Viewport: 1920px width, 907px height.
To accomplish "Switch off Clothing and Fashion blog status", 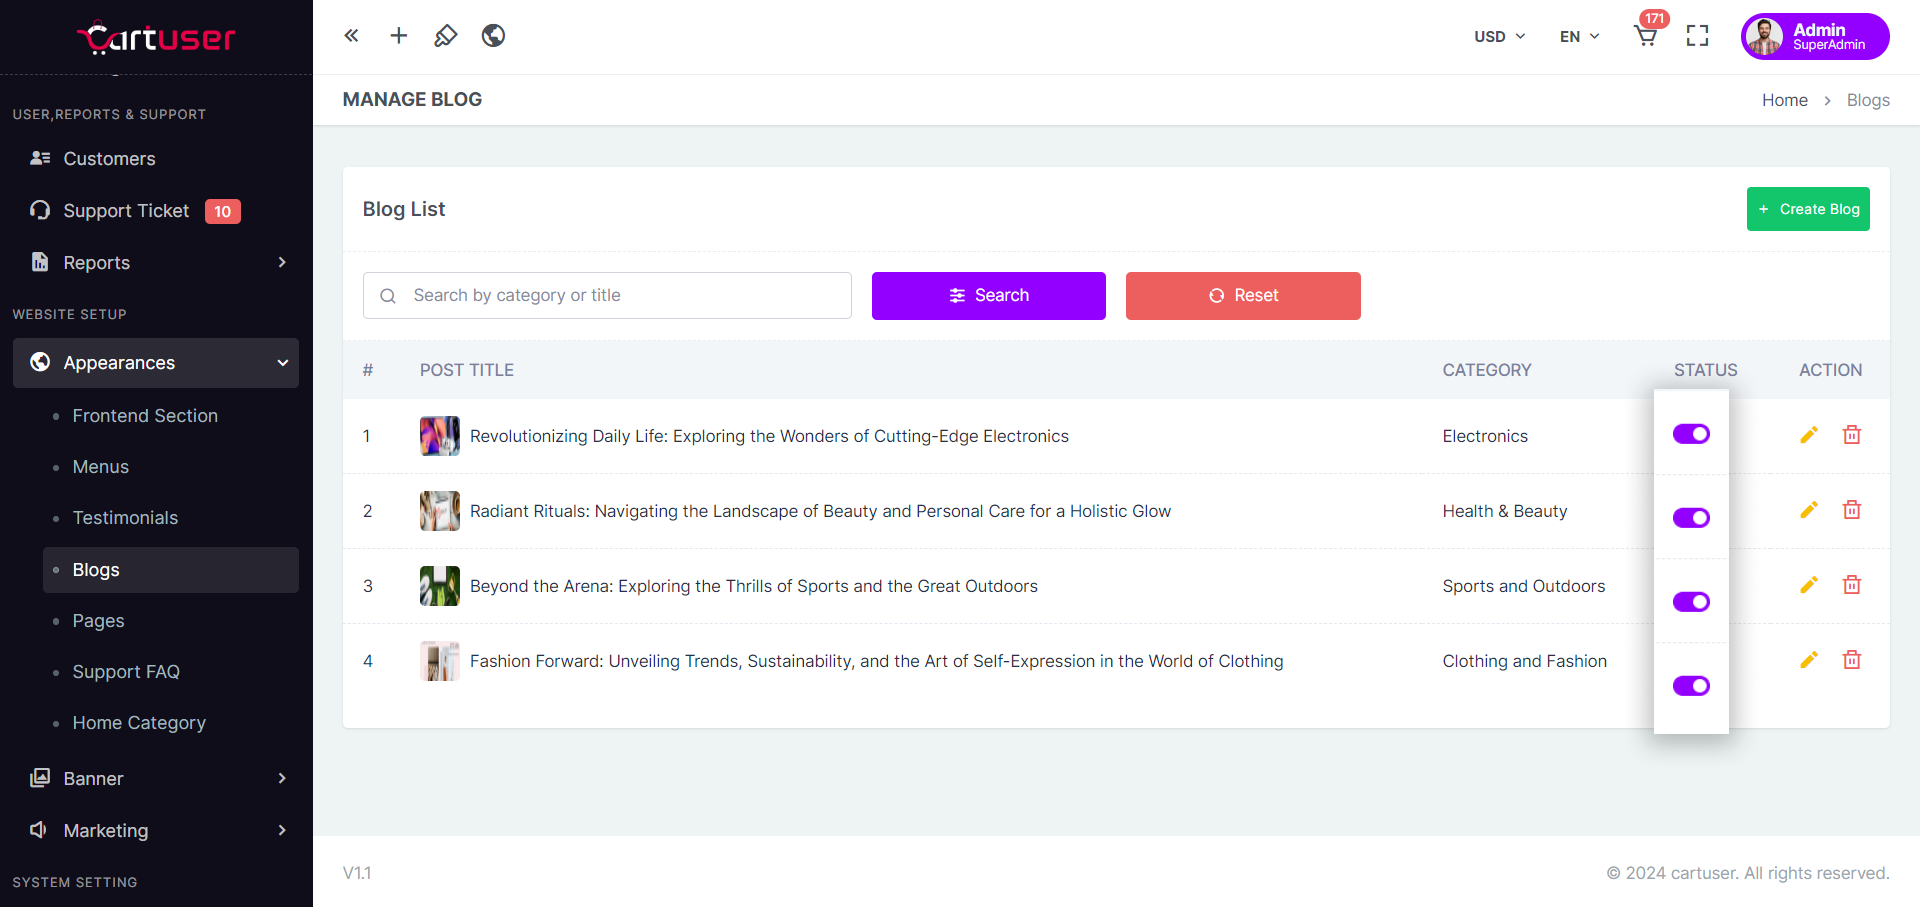I will (1691, 686).
